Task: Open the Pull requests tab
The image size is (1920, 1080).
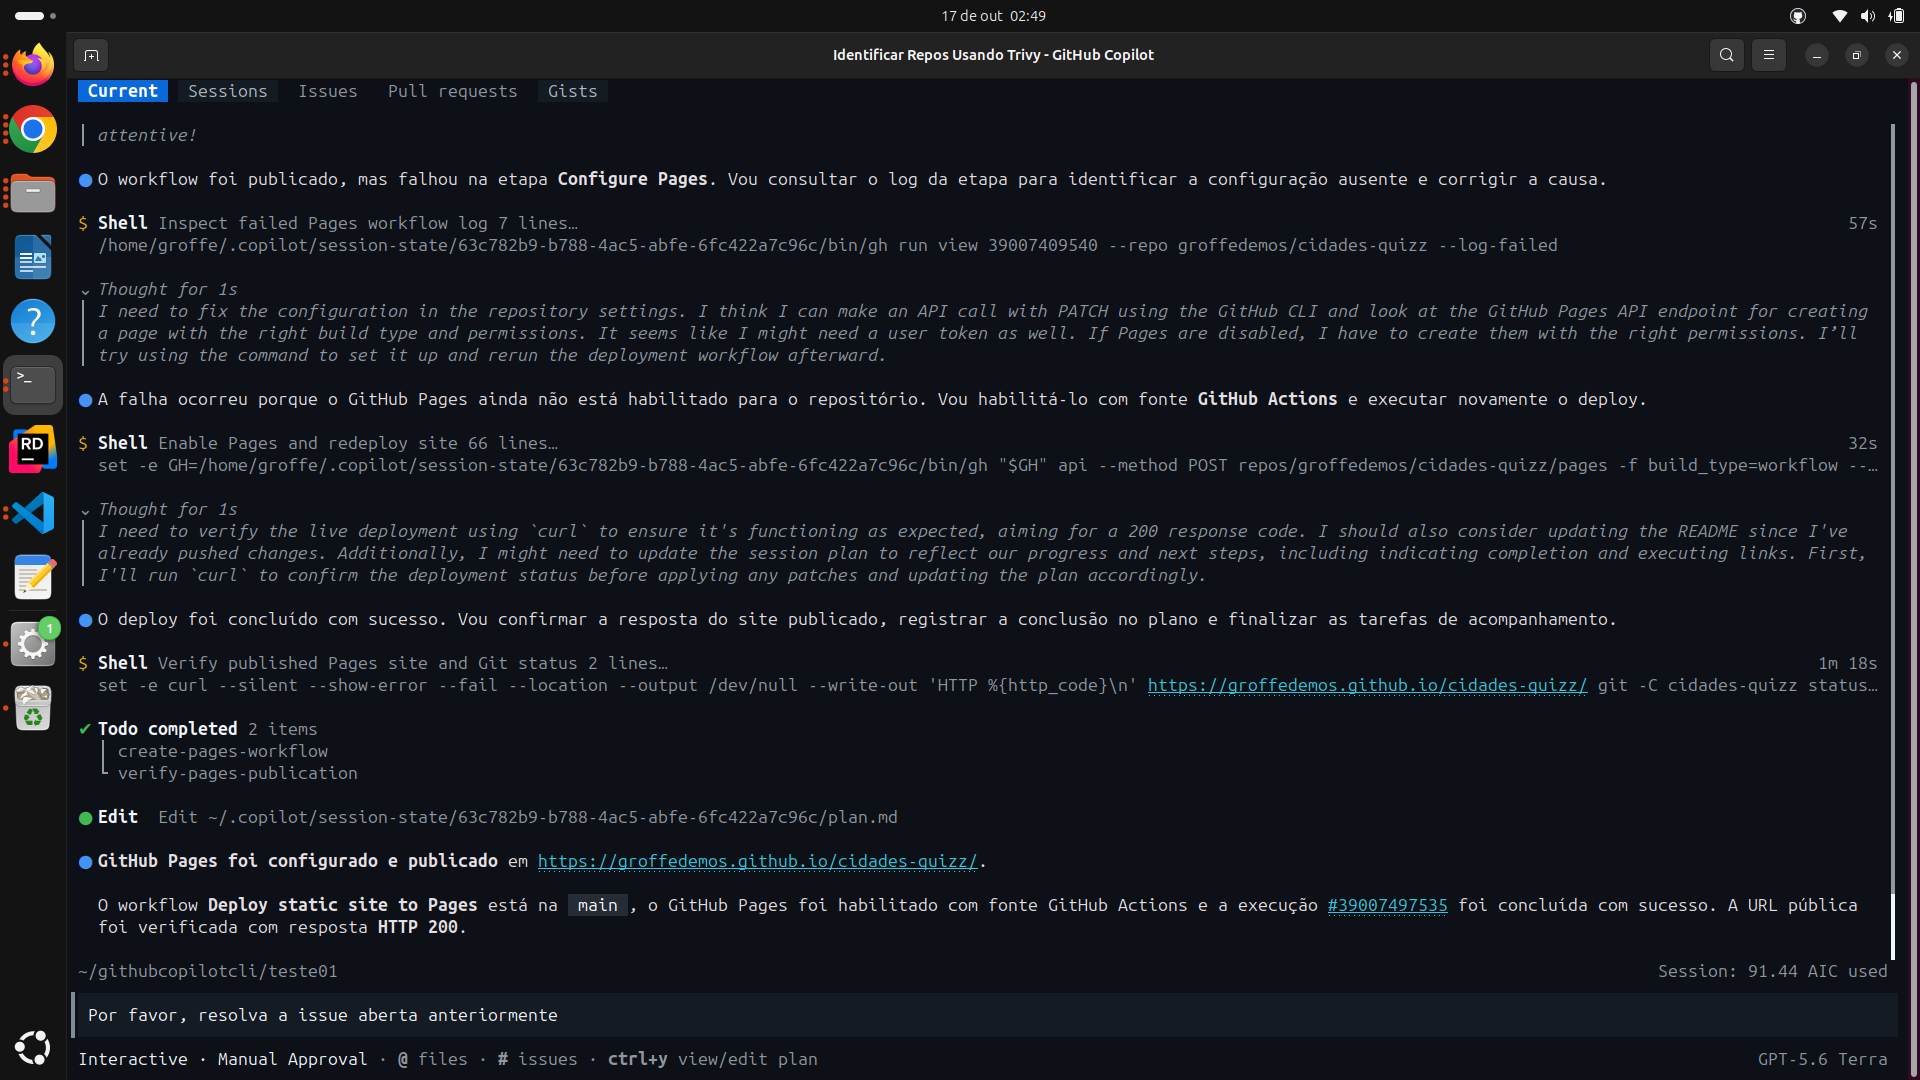Action: (453, 91)
